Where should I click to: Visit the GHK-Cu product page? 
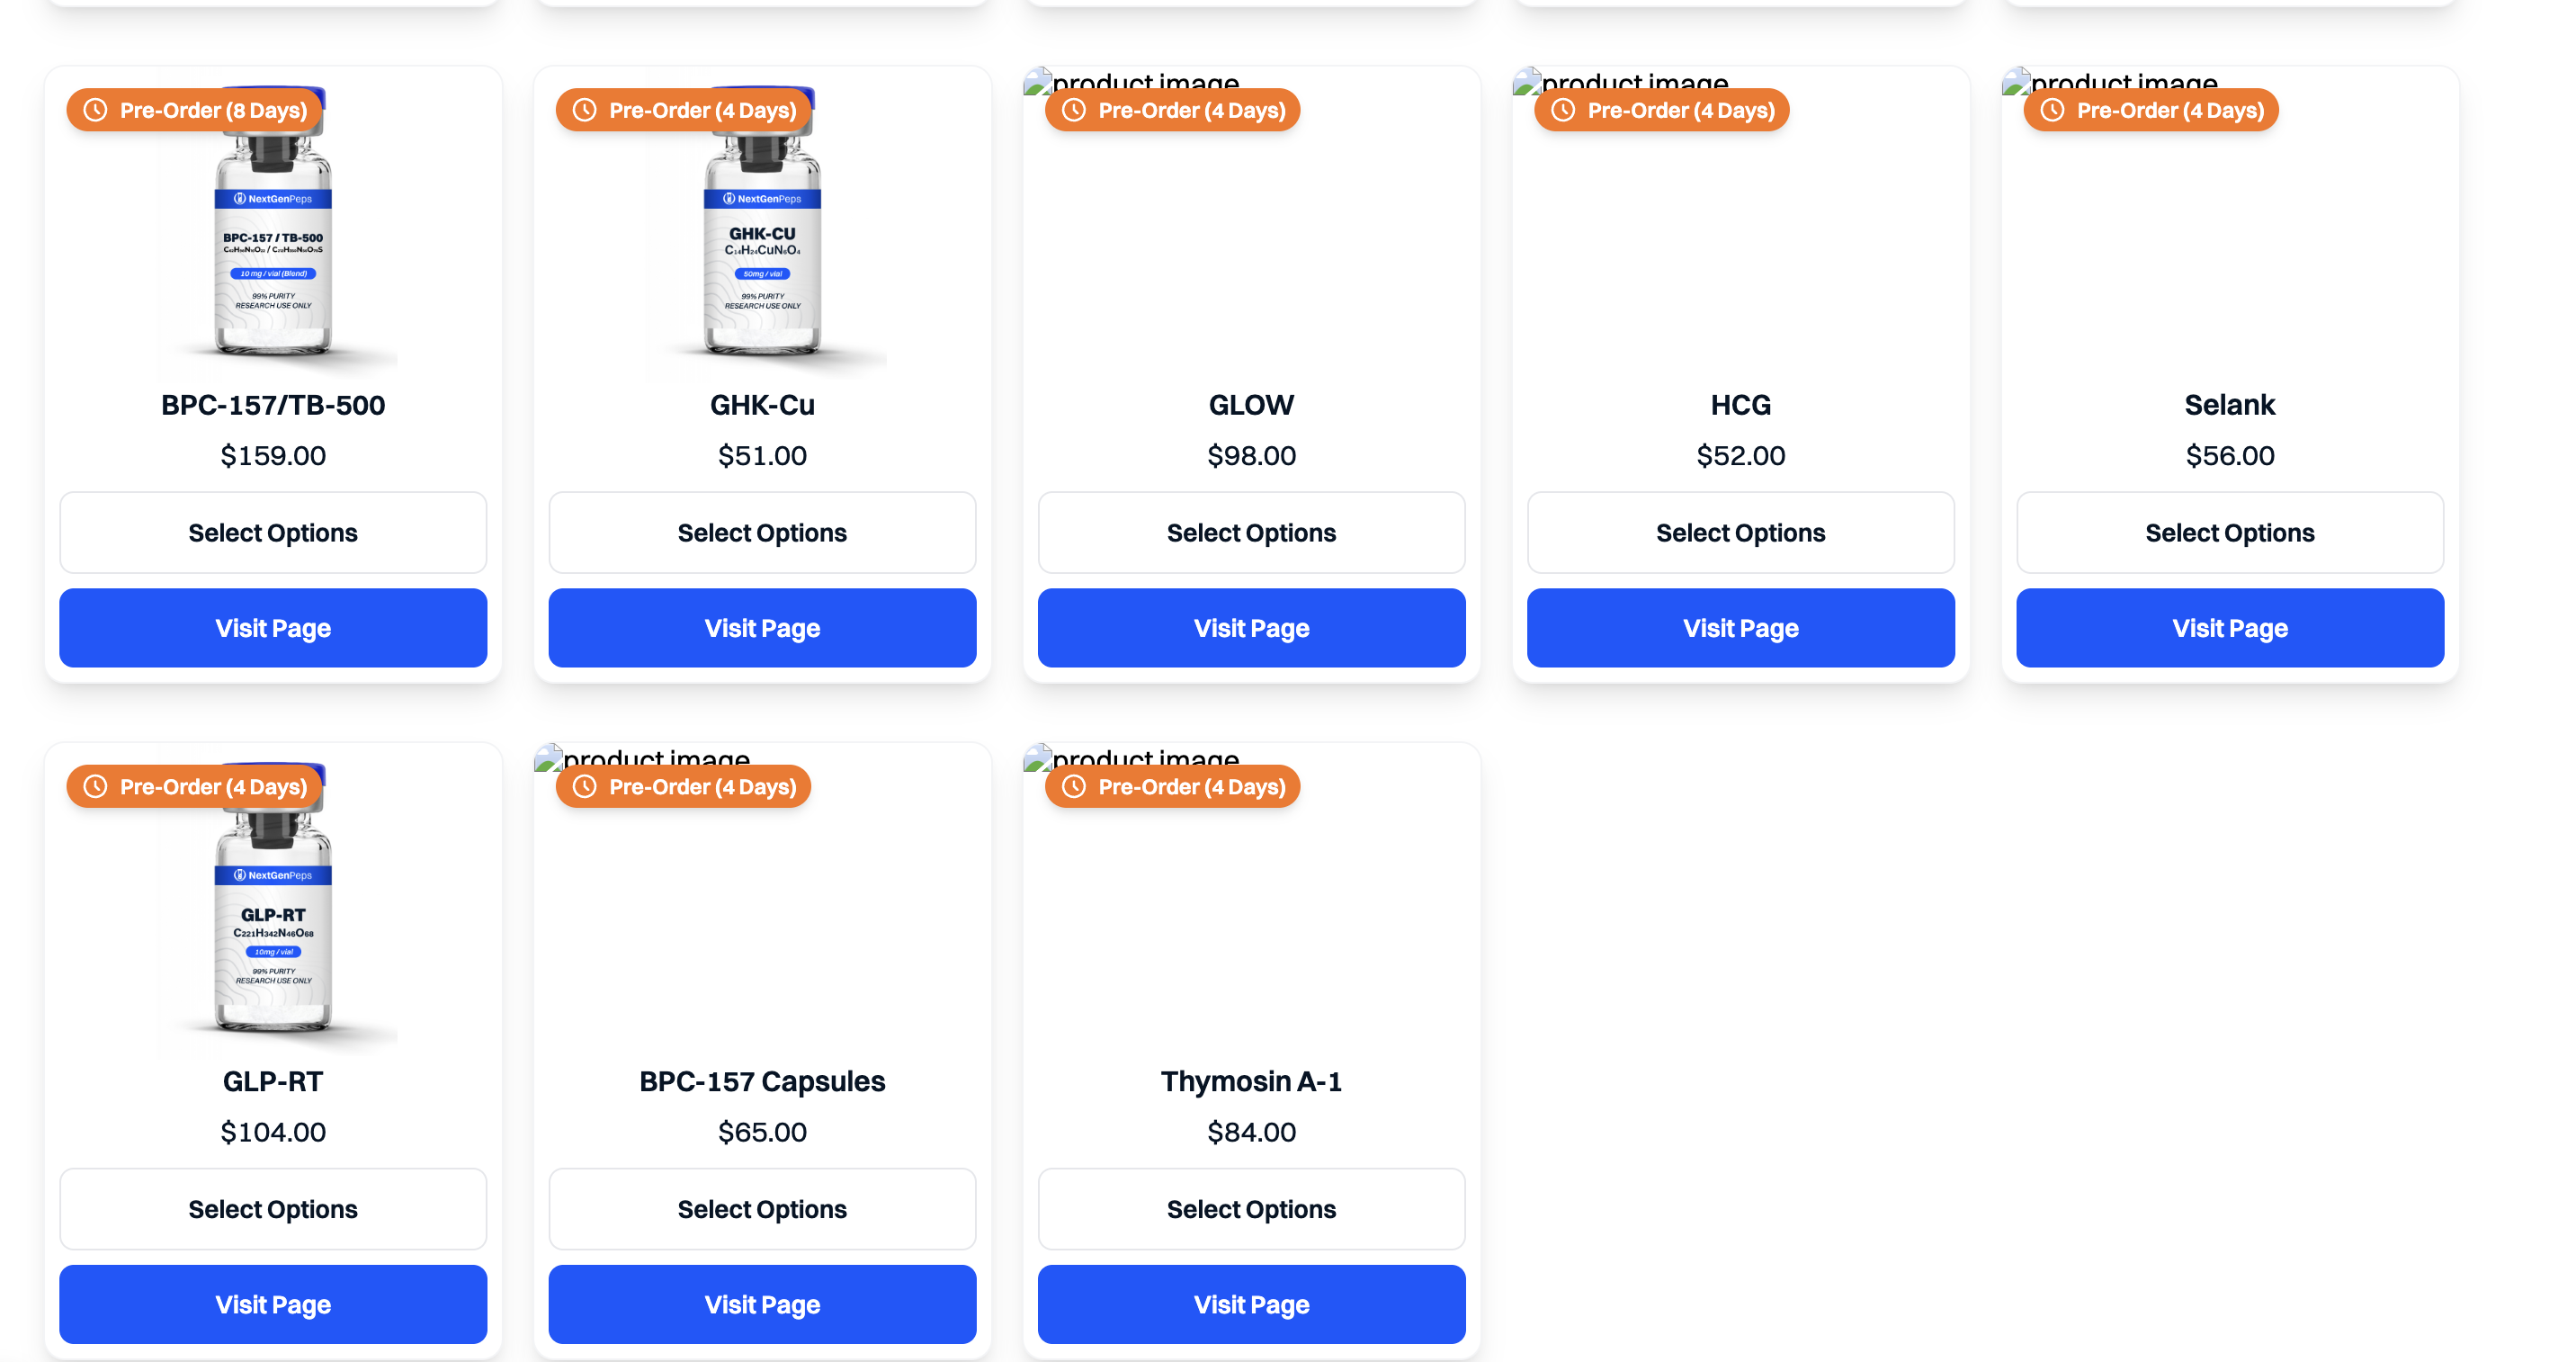pyautogui.click(x=762, y=628)
